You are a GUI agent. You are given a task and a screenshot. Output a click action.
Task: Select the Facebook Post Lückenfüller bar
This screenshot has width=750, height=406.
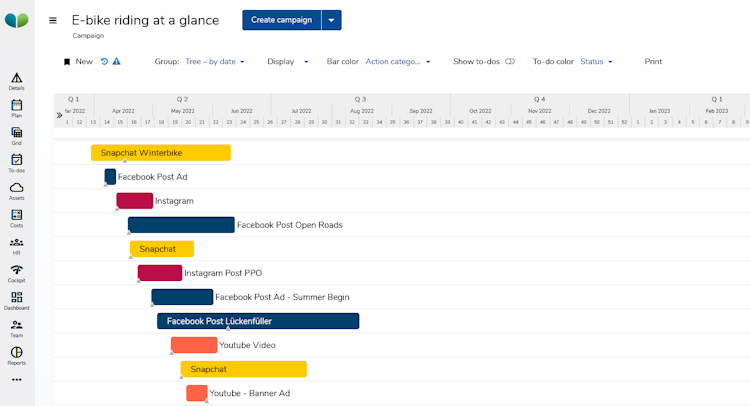258,321
